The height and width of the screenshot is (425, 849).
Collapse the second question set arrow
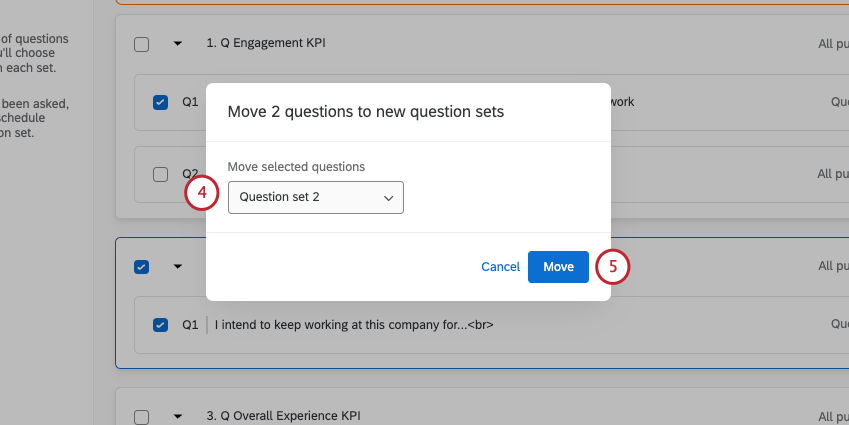178,267
